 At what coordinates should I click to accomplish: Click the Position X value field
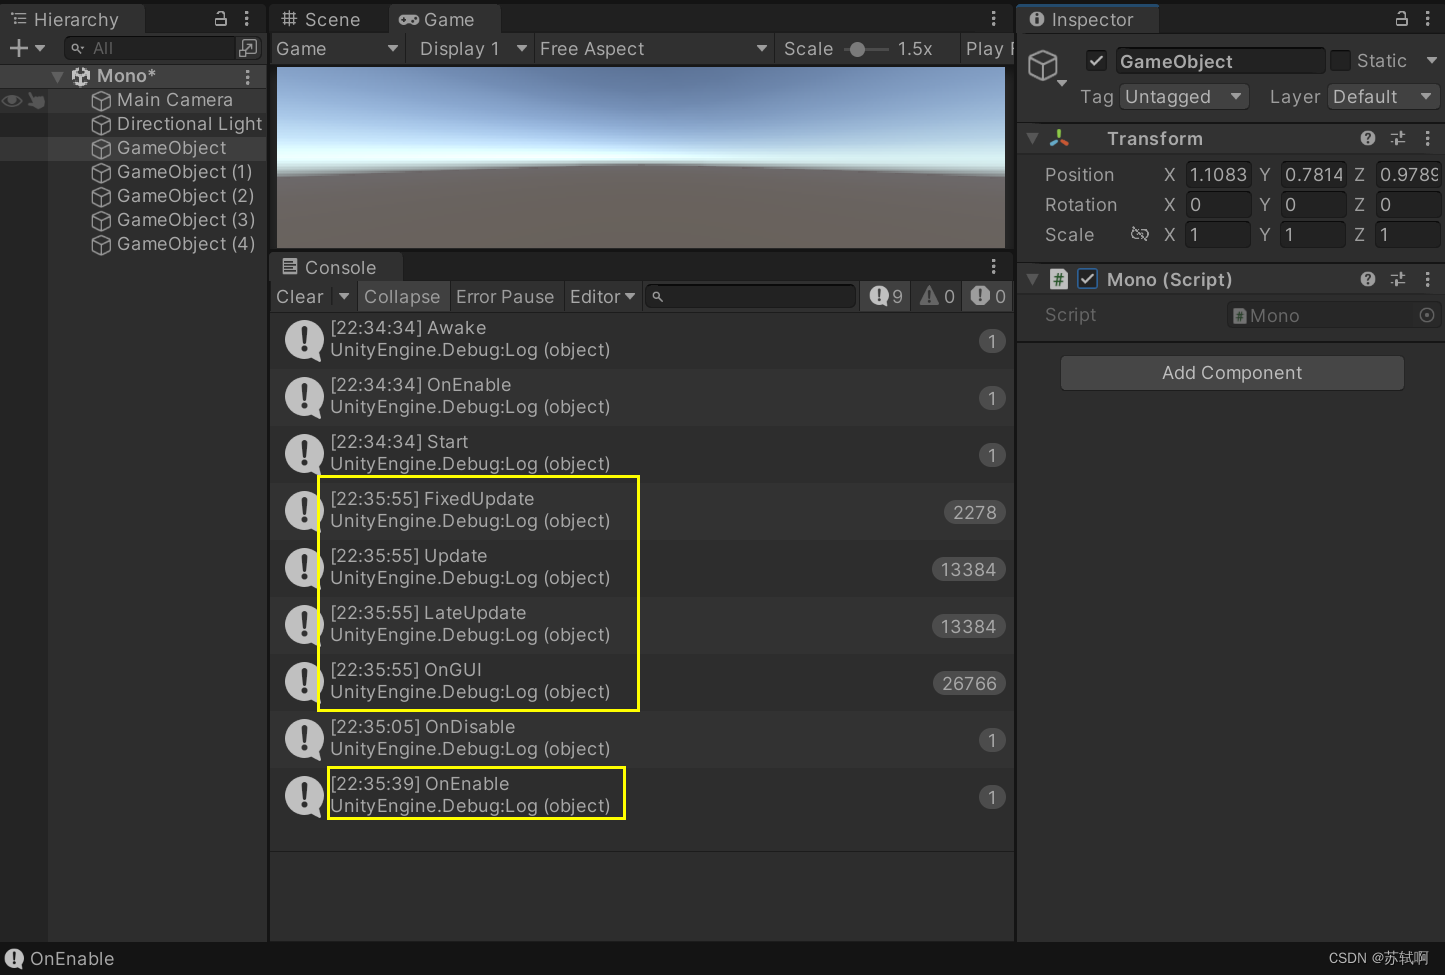click(x=1217, y=174)
